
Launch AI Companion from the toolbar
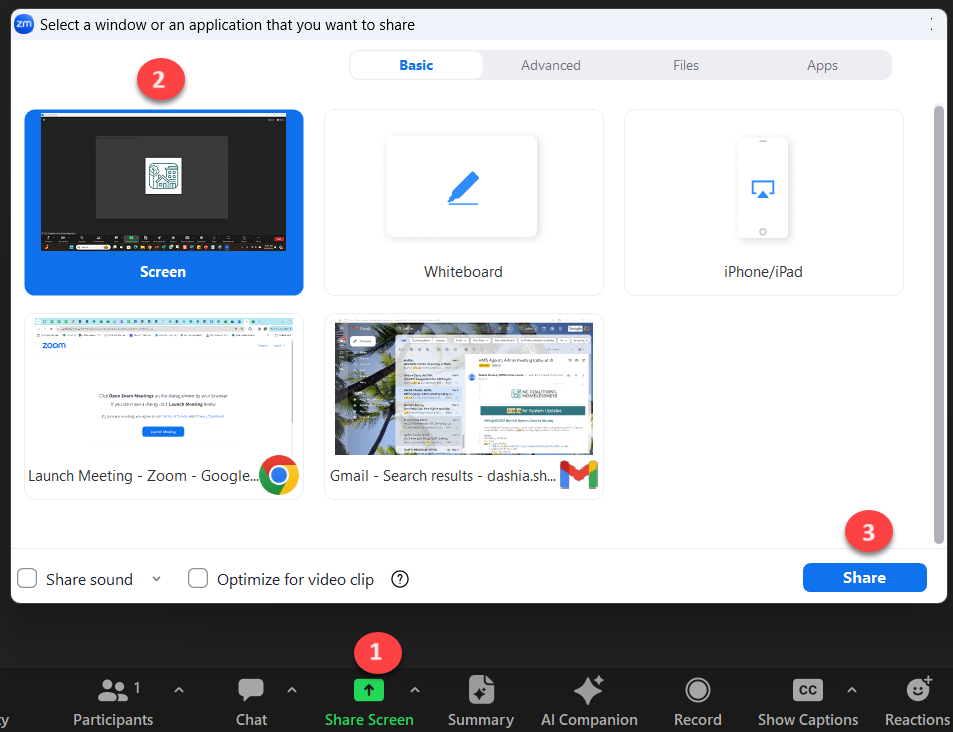click(589, 689)
